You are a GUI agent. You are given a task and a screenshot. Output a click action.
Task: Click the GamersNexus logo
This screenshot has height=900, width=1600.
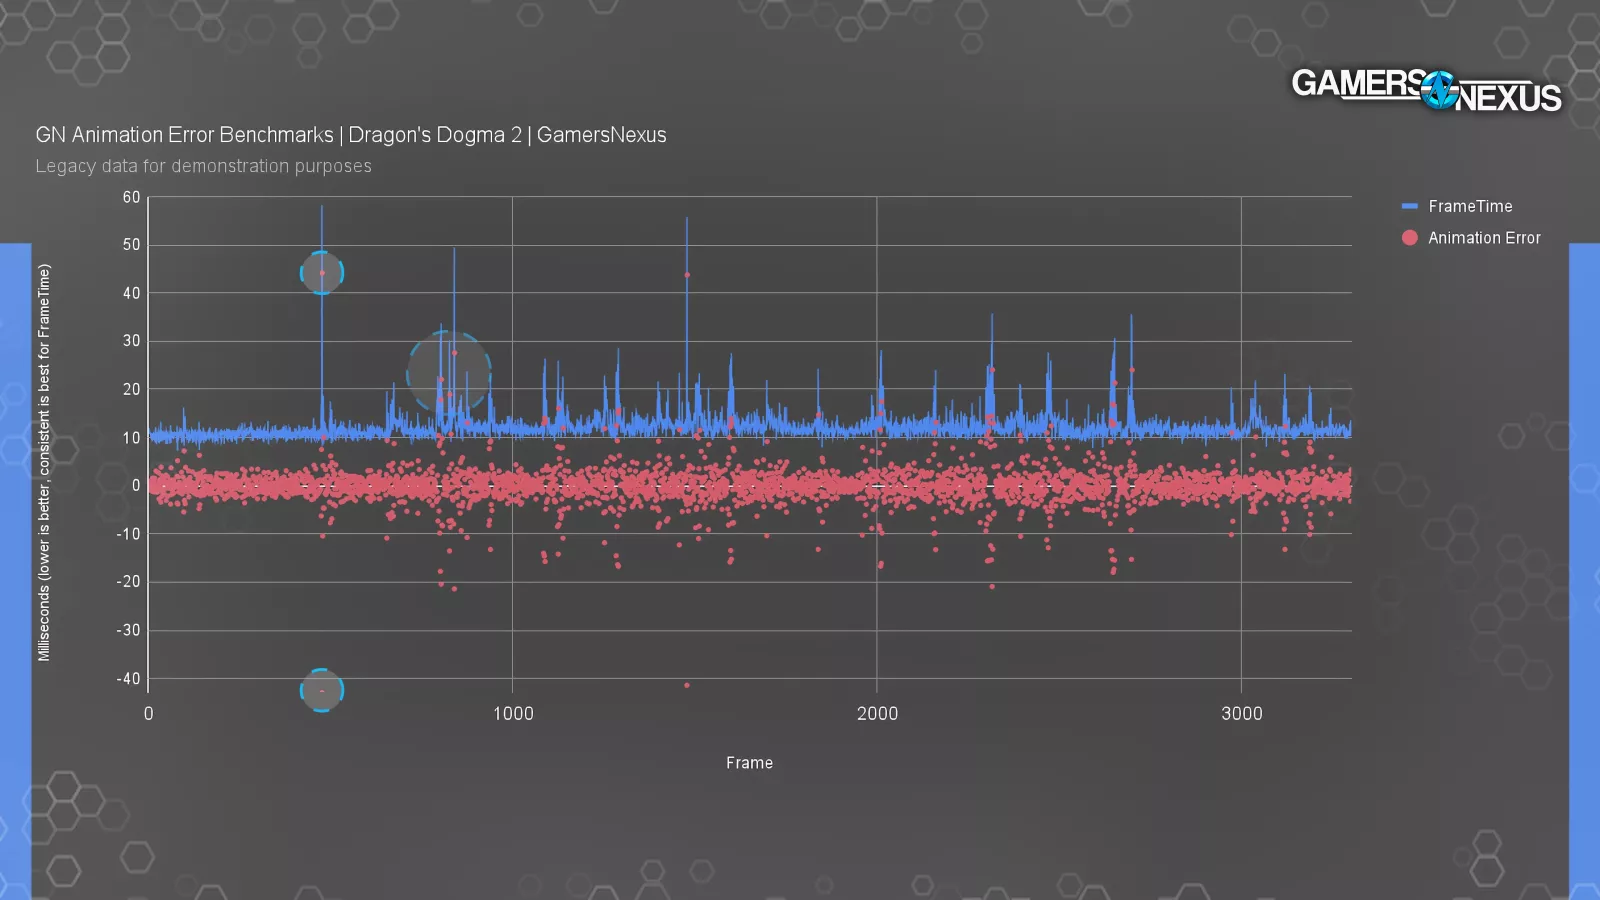(x=1425, y=90)
